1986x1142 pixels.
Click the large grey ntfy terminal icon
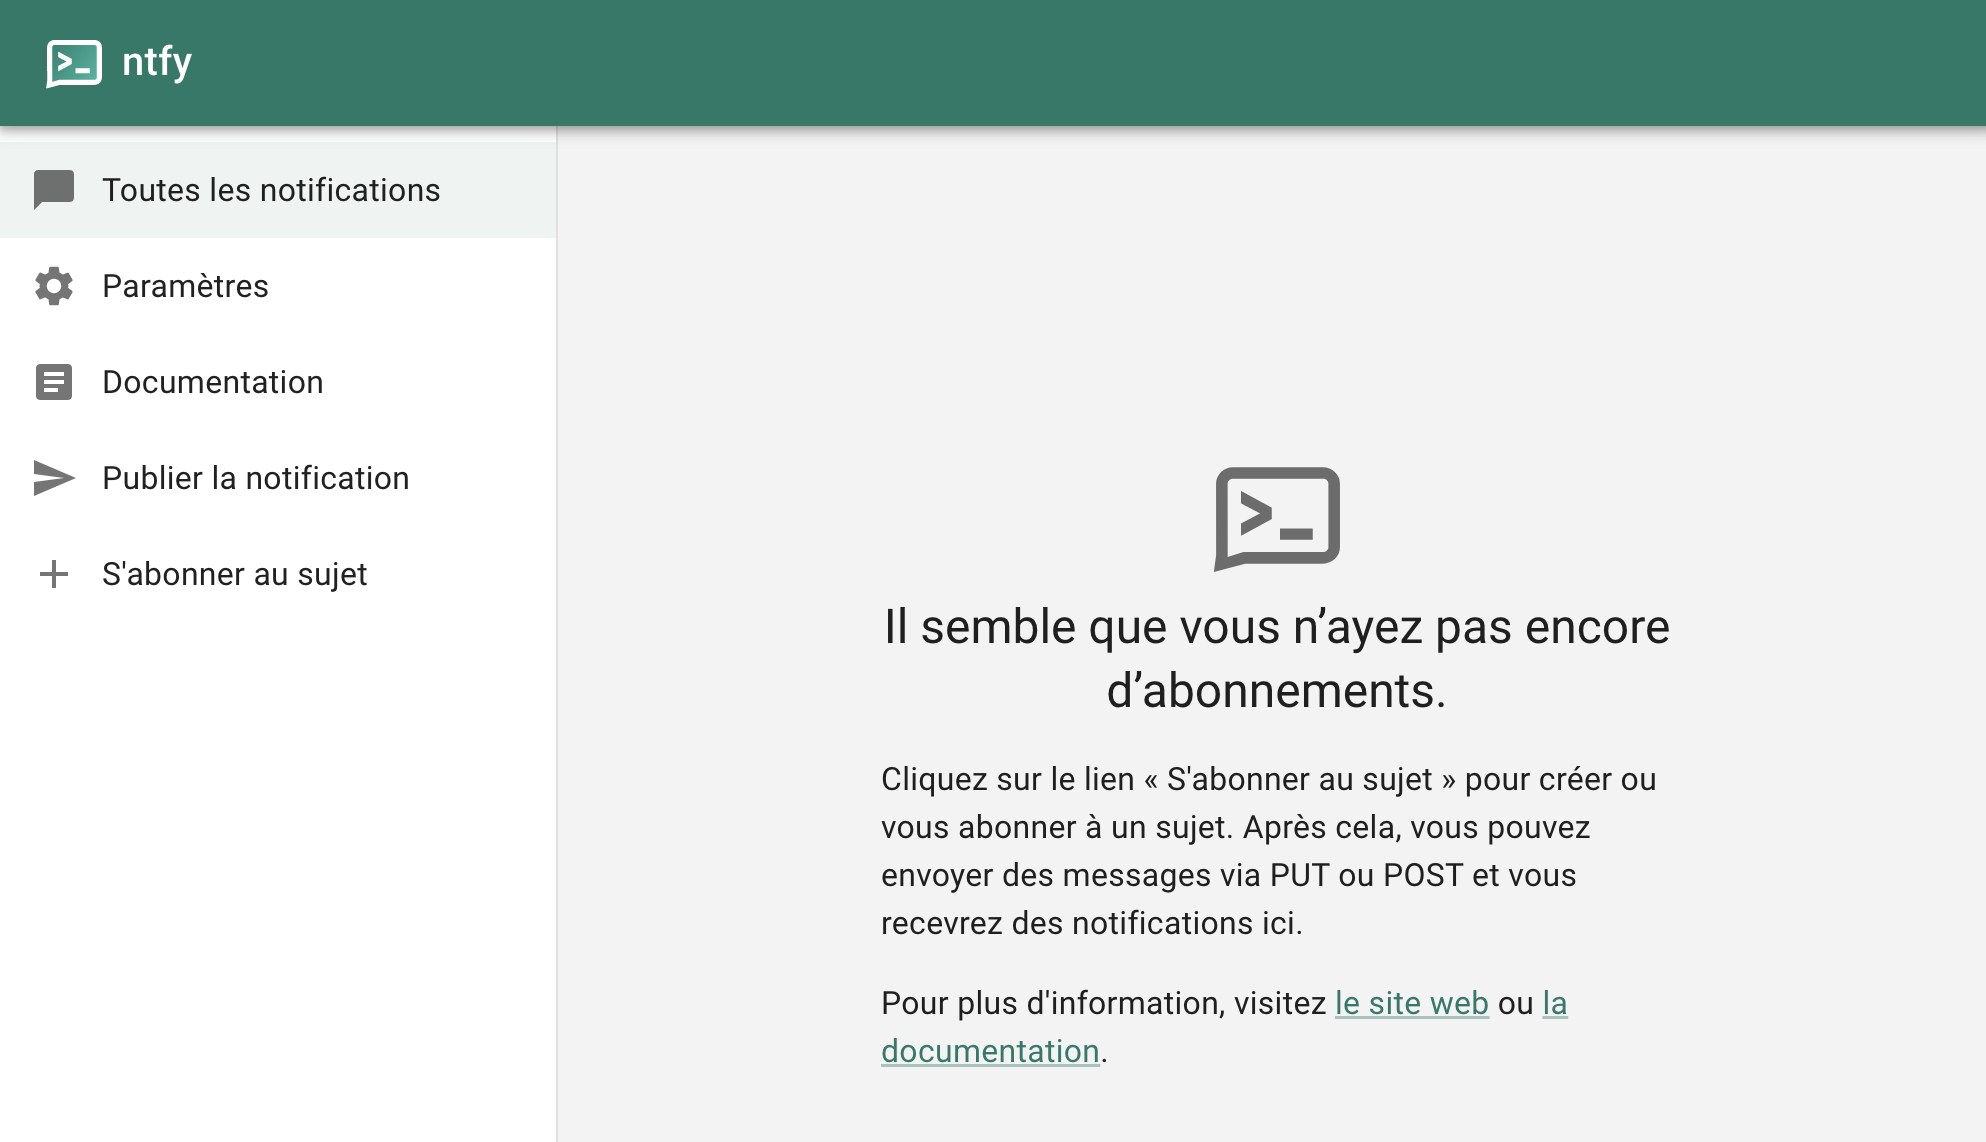[x=1277, y=519]
